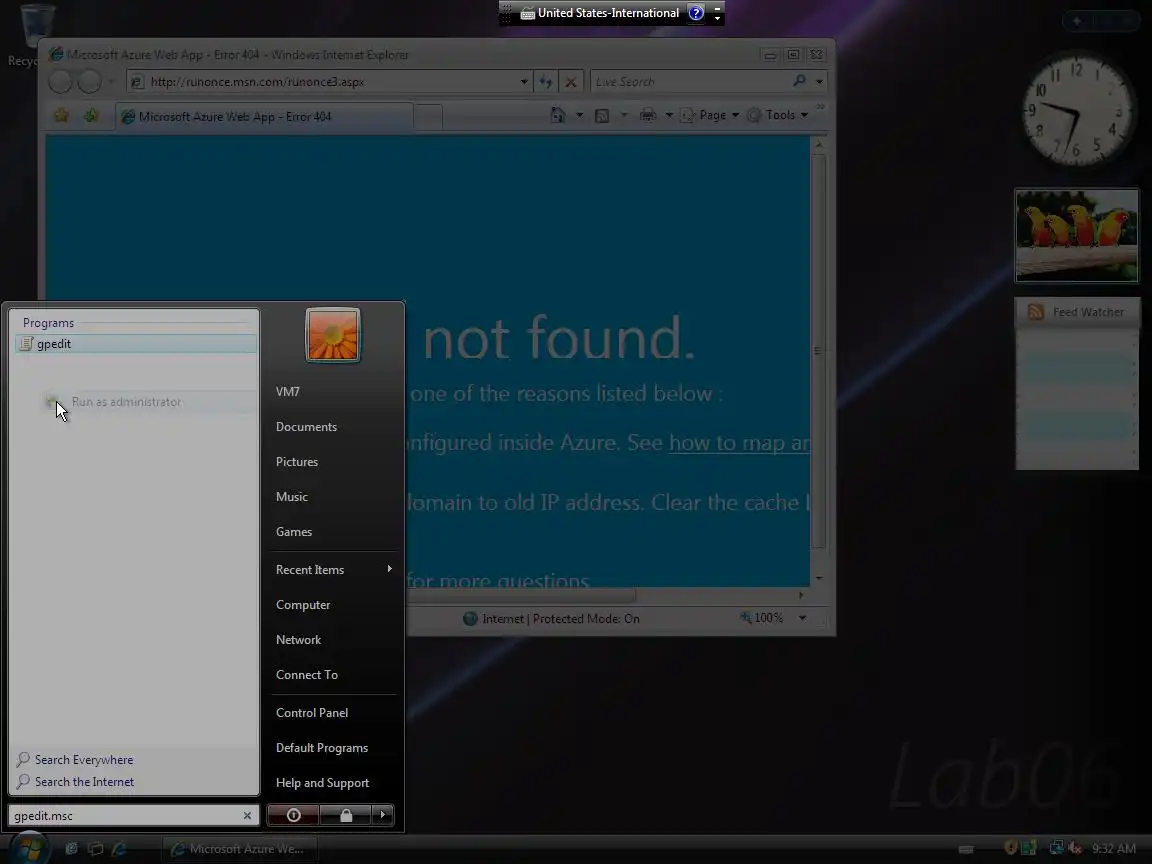Click the user account picture
The width and height of the screenshot is (1152, 864).
(333, 335)
